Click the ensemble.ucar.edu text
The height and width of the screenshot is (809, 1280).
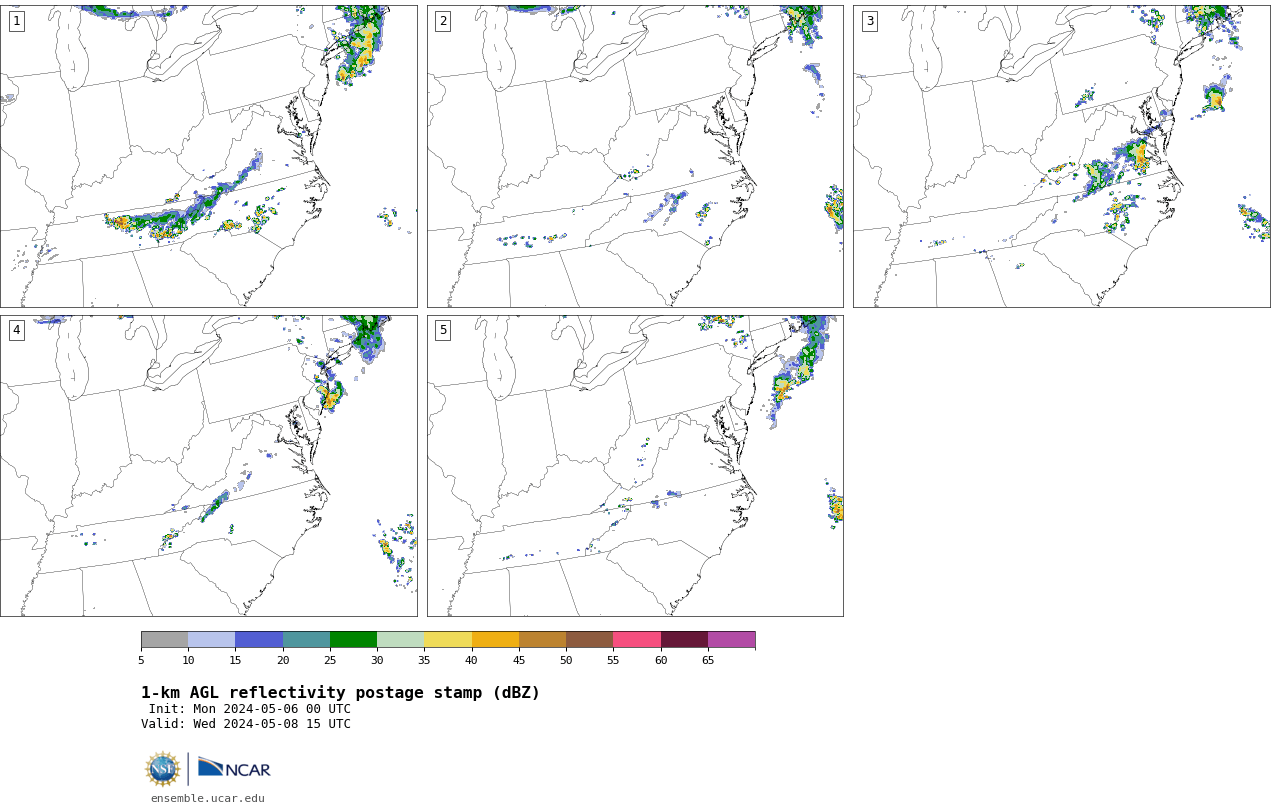point(208,798)
